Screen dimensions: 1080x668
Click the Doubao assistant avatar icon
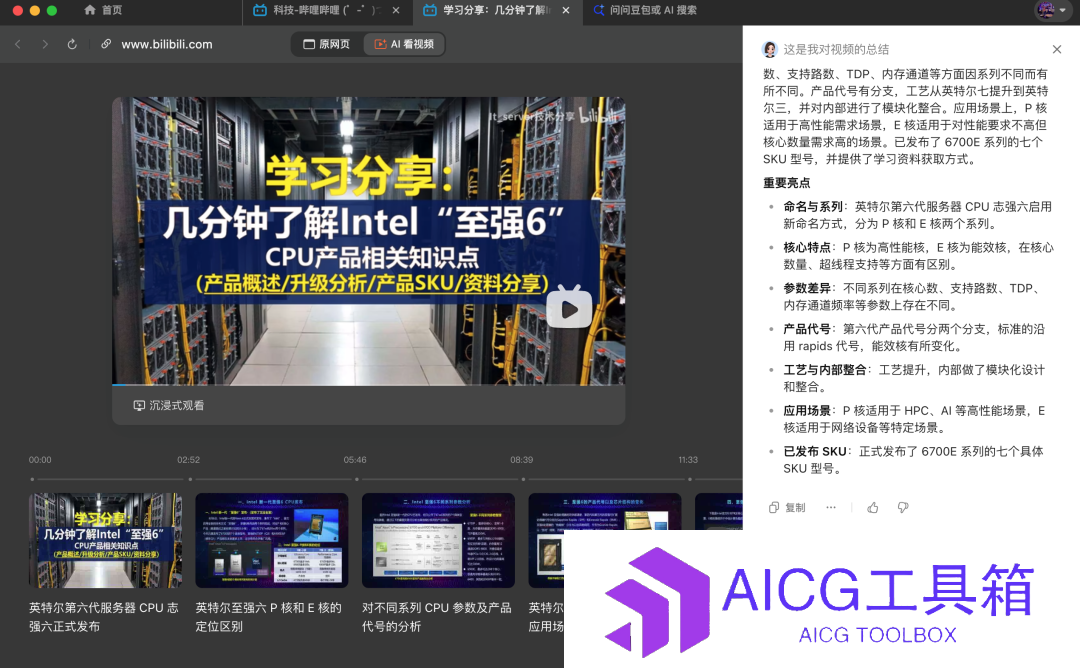[770, 50]
